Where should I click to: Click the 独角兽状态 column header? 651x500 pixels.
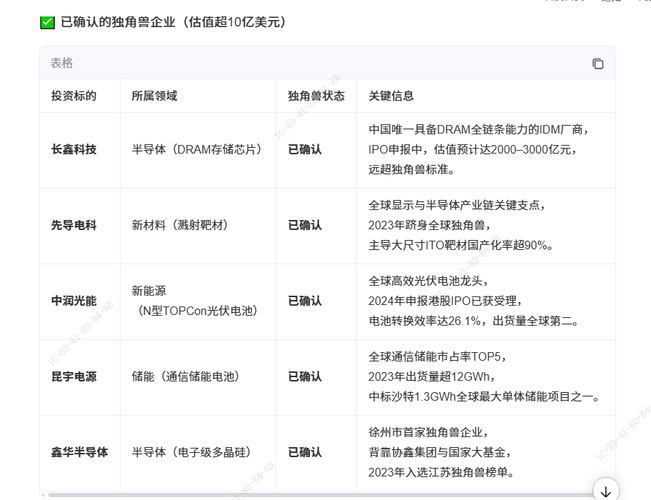point(316,96)
